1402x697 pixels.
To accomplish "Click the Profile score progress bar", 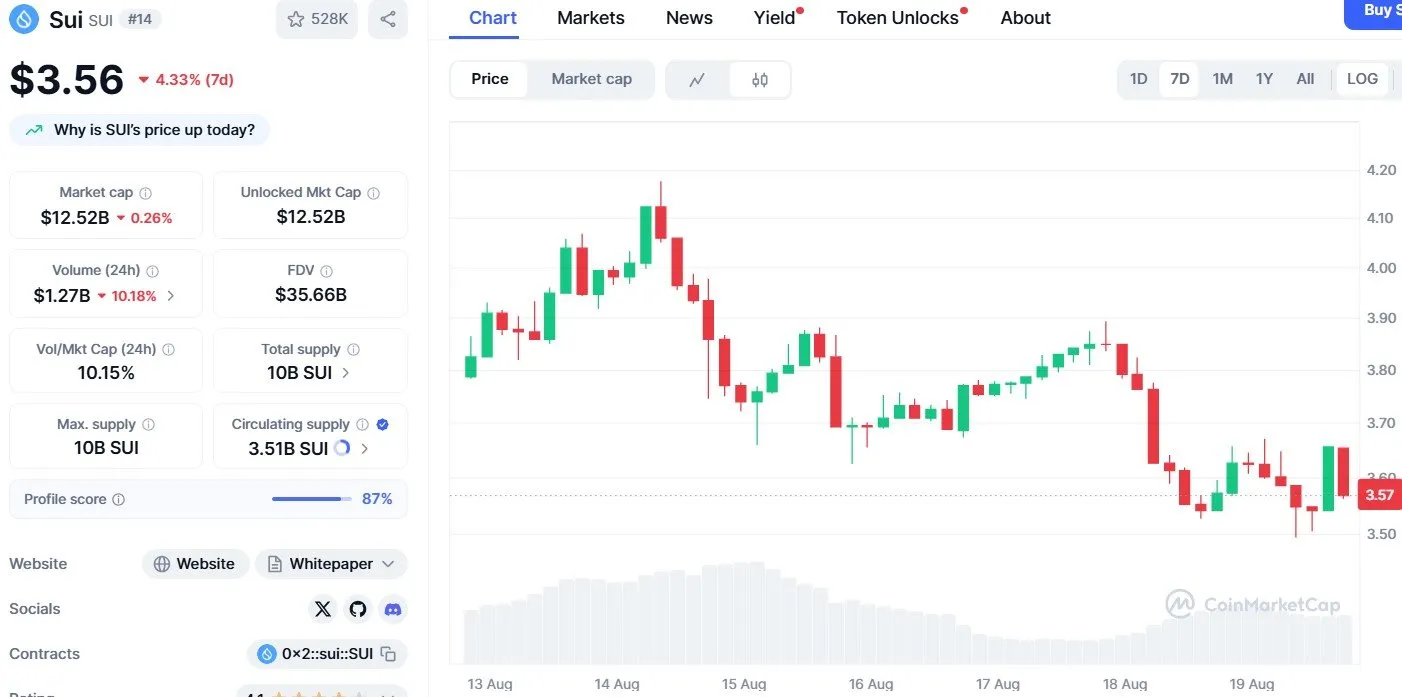I will pyautogui.click(x=308, y=498).
